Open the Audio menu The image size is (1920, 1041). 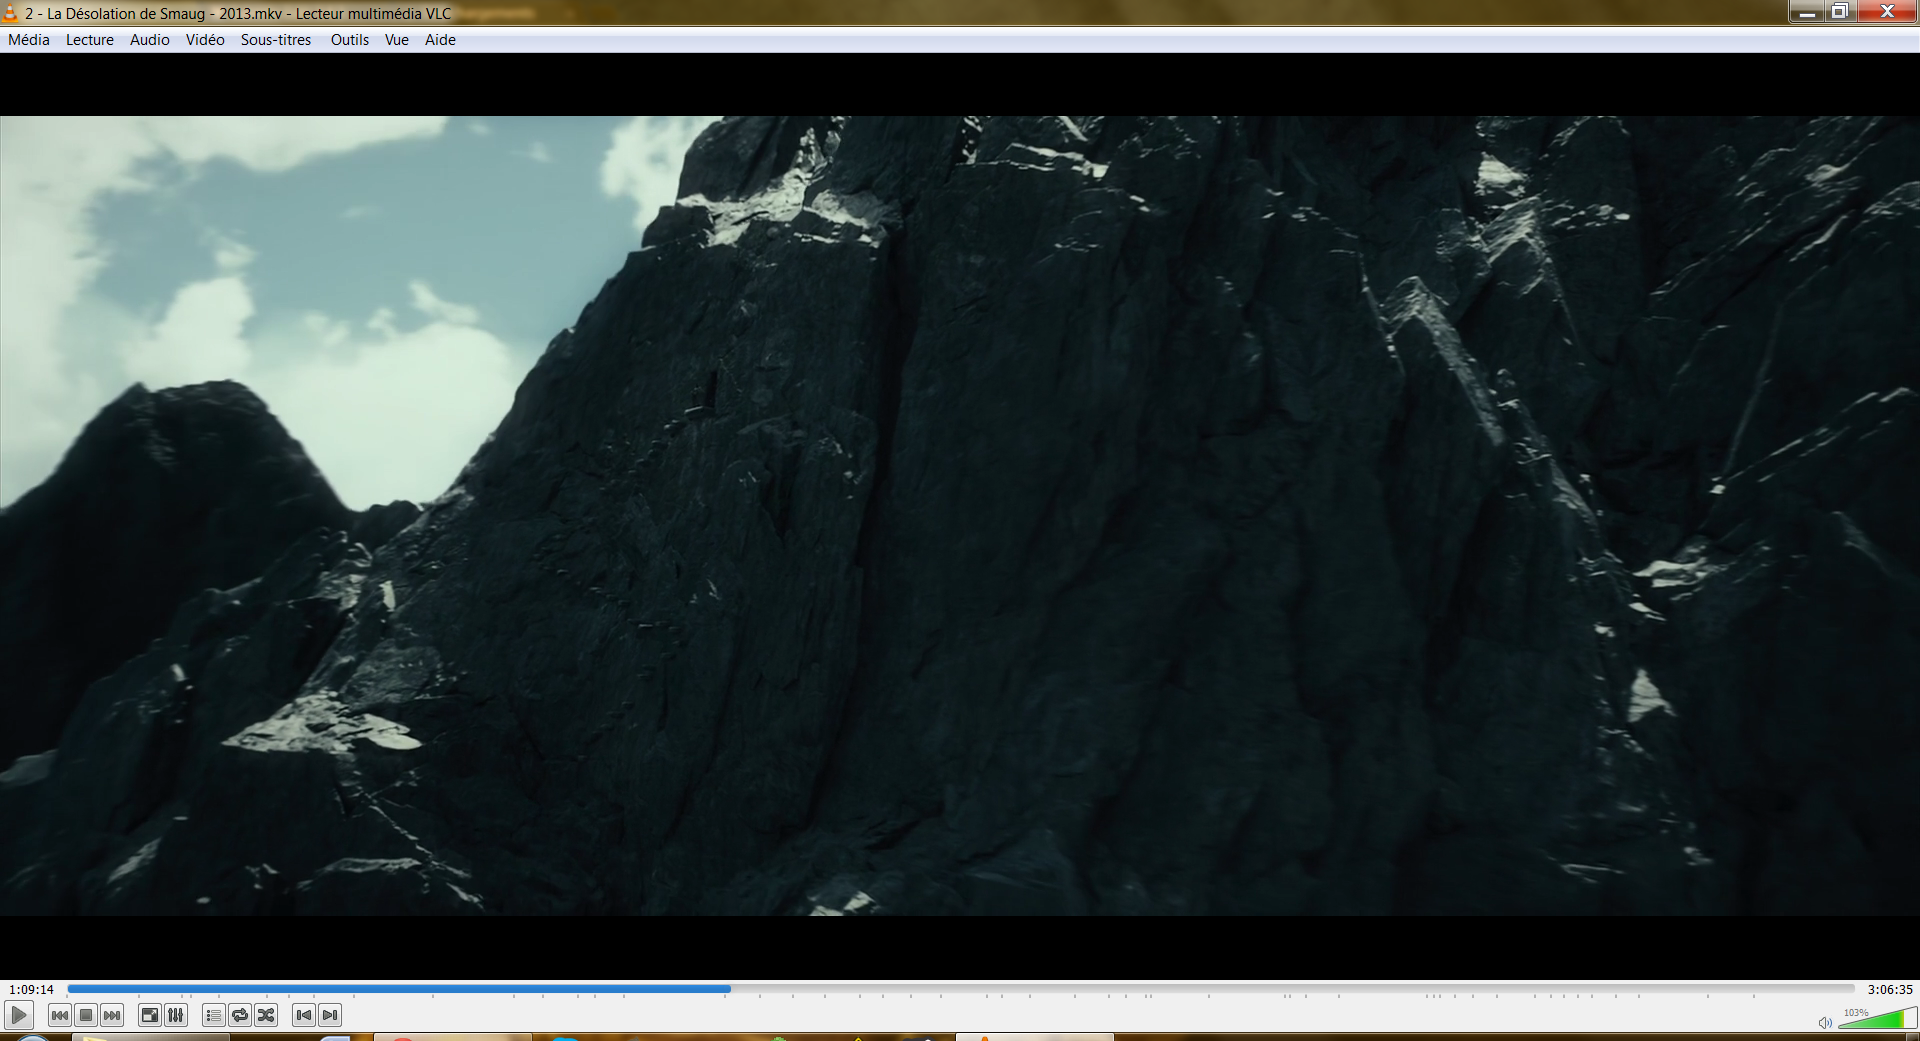click(x=150, y=40)
